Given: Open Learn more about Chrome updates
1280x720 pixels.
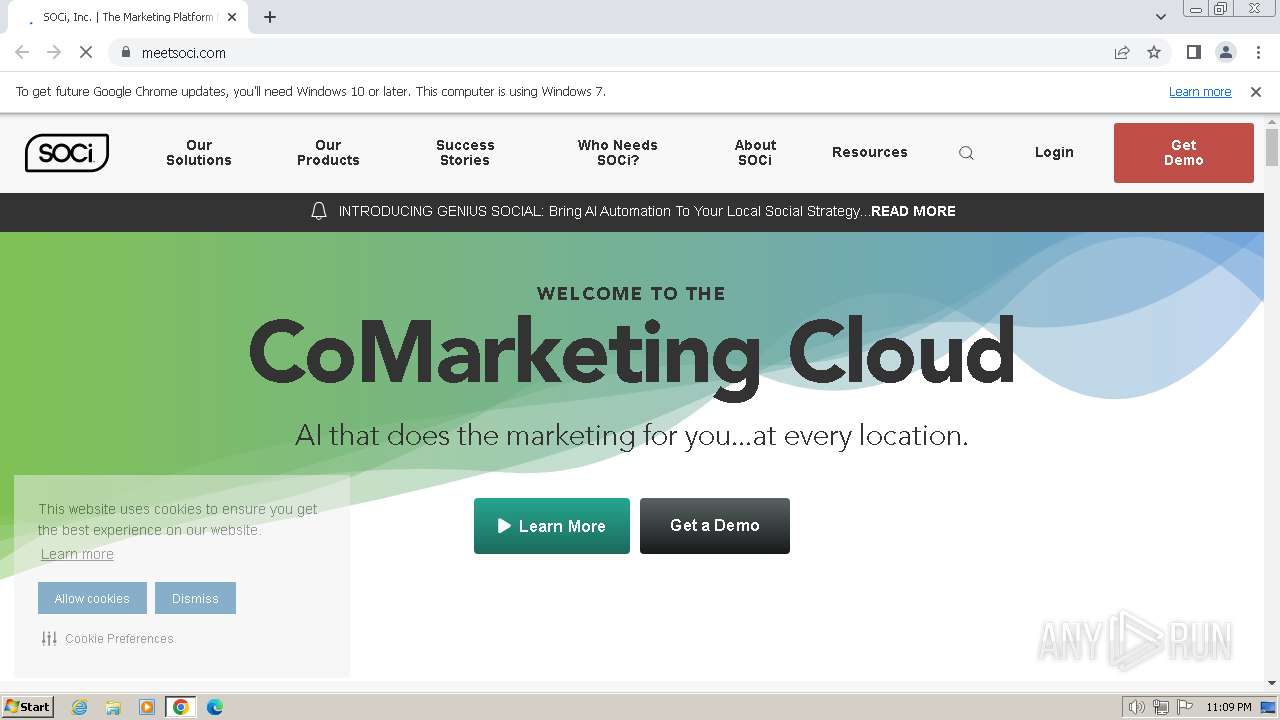Looking at the screenshot, I should (1200, 92).
